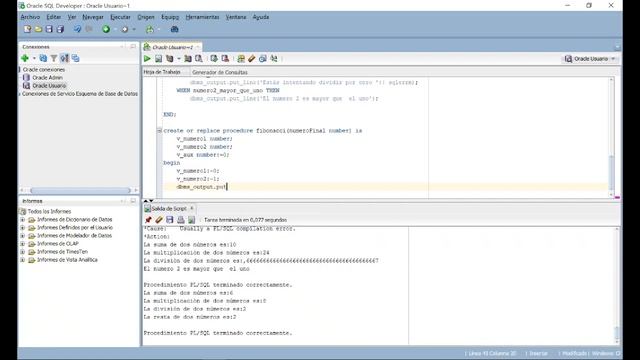640x360 pixels.
Task: Clear the worksheet with the eraser icon
Action: click(251, 59)
